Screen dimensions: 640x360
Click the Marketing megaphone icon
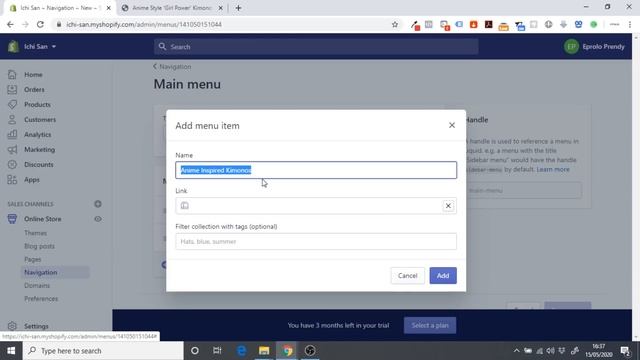coord(12,149)
